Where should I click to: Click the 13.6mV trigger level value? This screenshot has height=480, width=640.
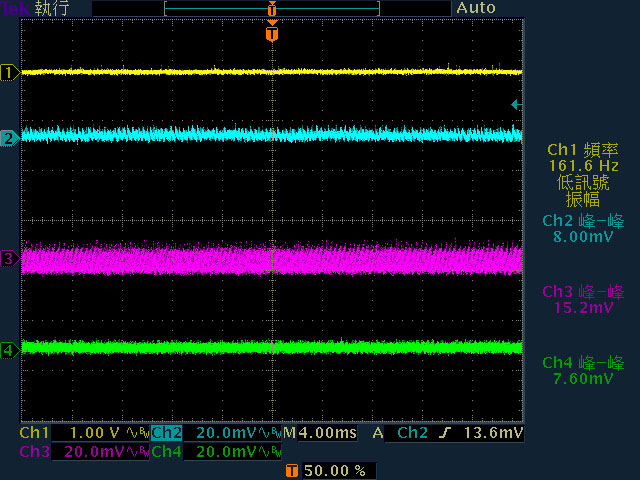[x=493, y=433]
